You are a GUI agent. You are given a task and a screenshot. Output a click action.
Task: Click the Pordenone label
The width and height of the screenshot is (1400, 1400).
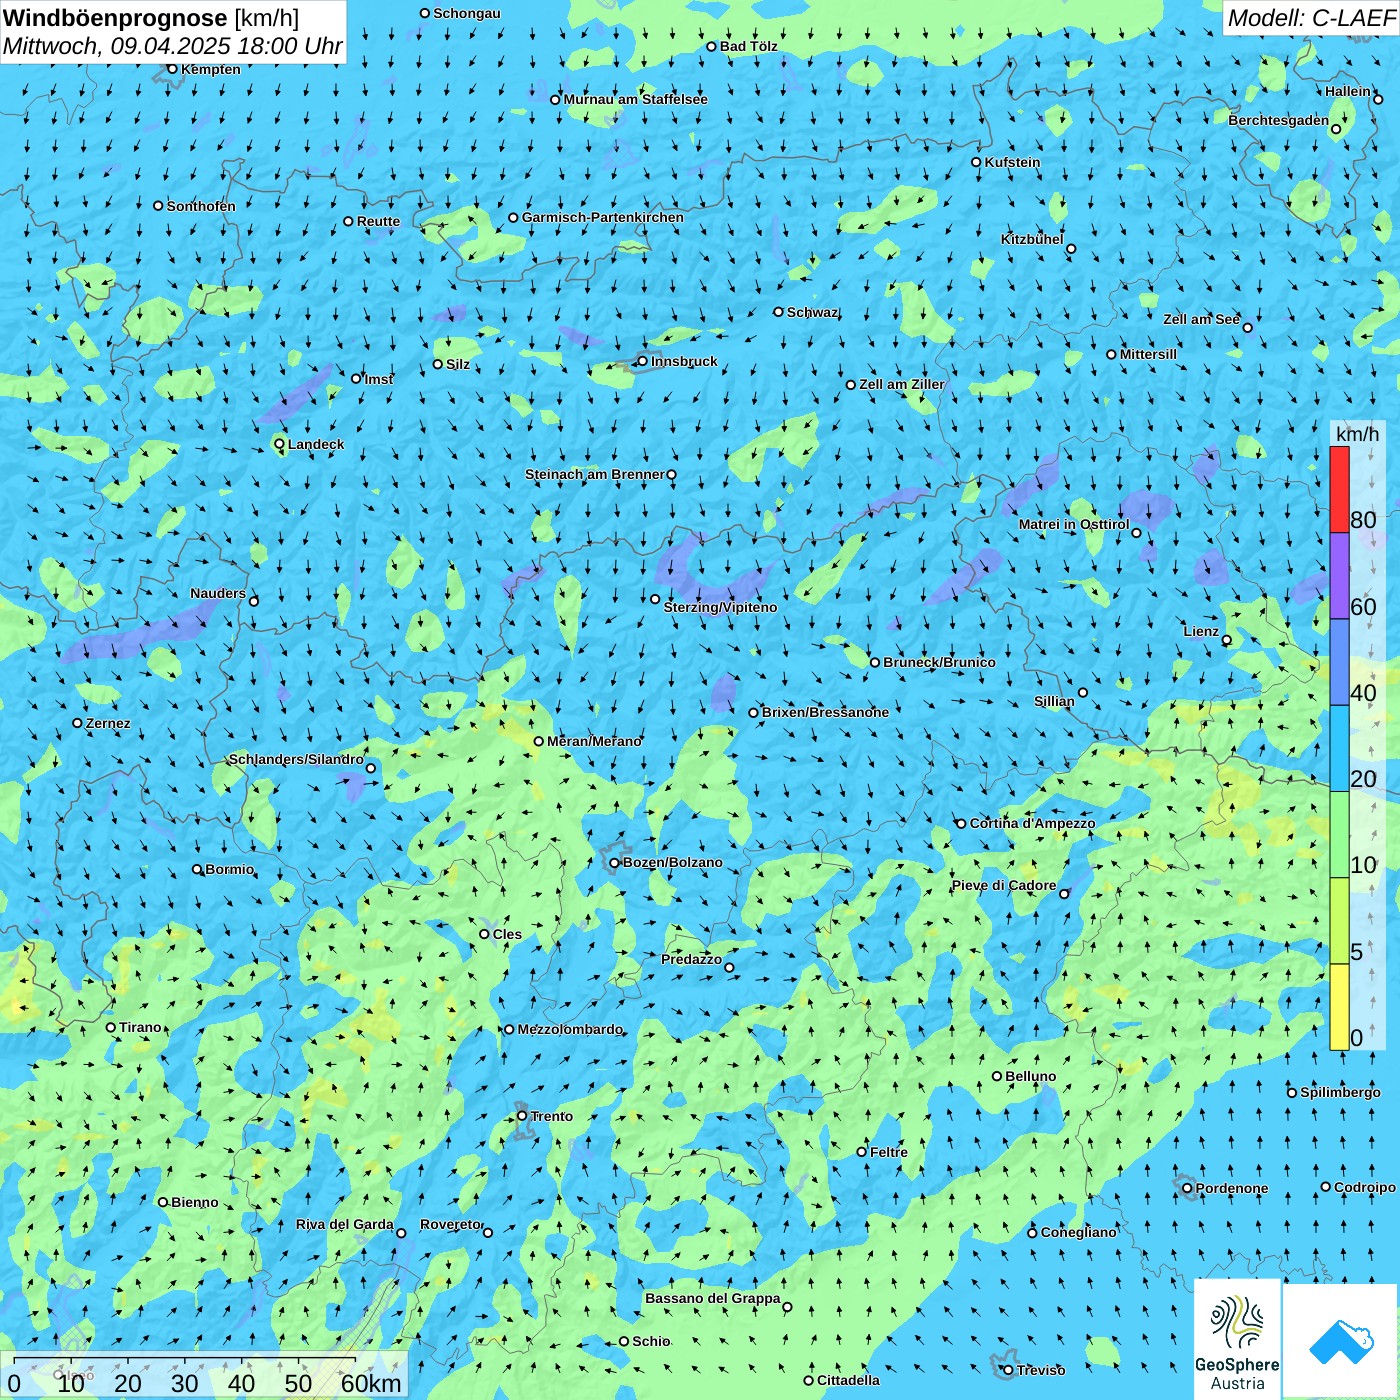pyautogui.click(x=1232, y=1188)
